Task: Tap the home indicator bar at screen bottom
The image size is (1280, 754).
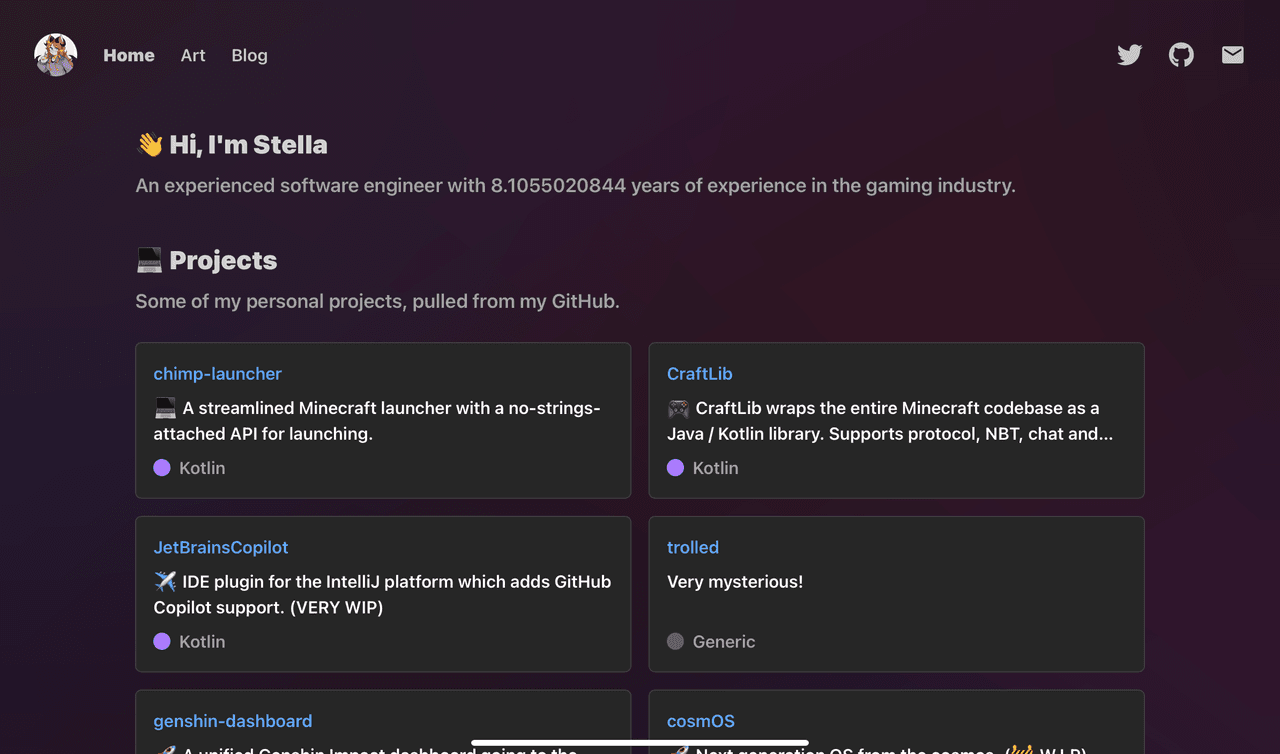Action: coord(640,743)
